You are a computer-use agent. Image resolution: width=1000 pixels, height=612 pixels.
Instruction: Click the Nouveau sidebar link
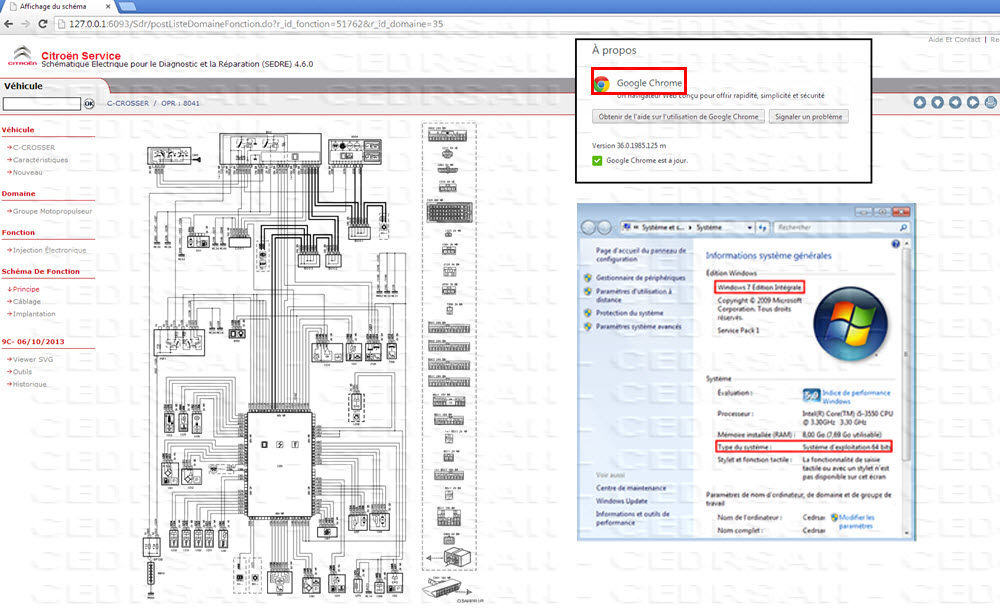point(27,172)
